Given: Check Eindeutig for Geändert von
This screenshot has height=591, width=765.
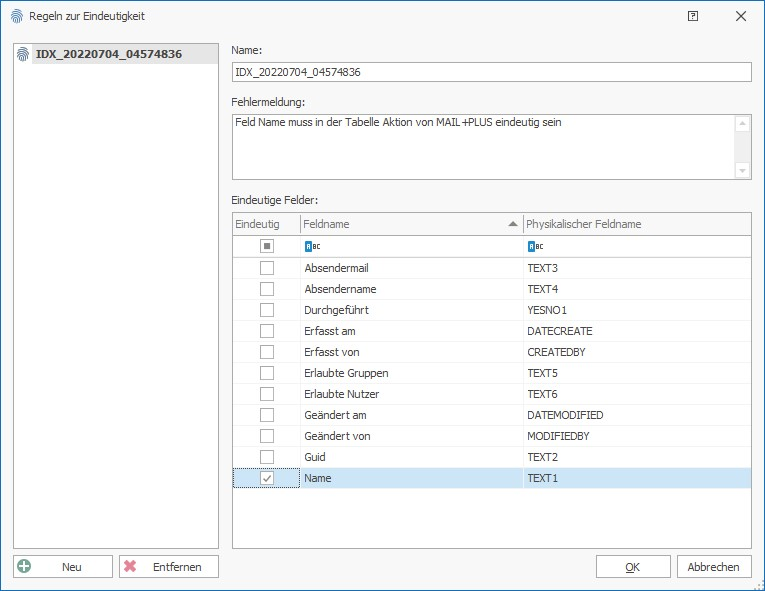Looking at the screenshot, I should (x=267, y=436).
